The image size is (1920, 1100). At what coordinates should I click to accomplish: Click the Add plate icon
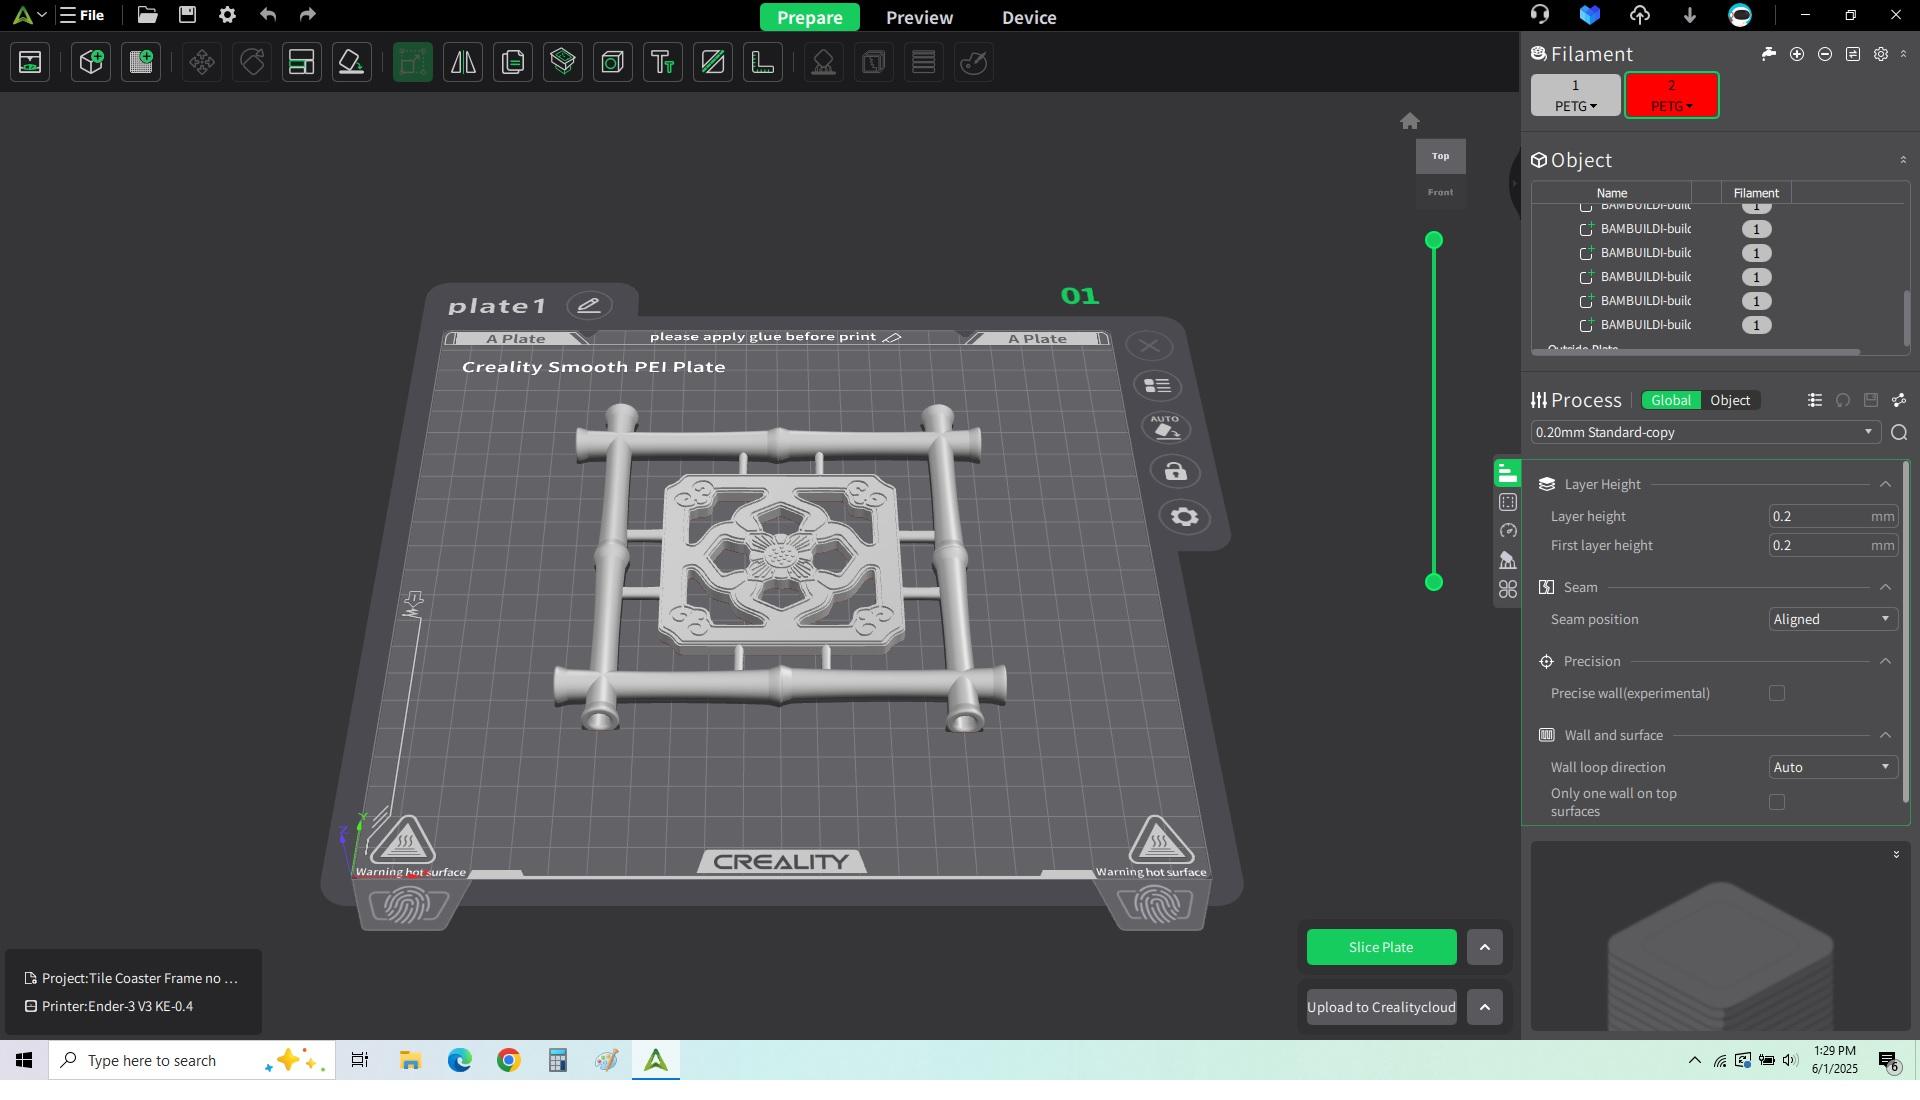coord(141,62)
